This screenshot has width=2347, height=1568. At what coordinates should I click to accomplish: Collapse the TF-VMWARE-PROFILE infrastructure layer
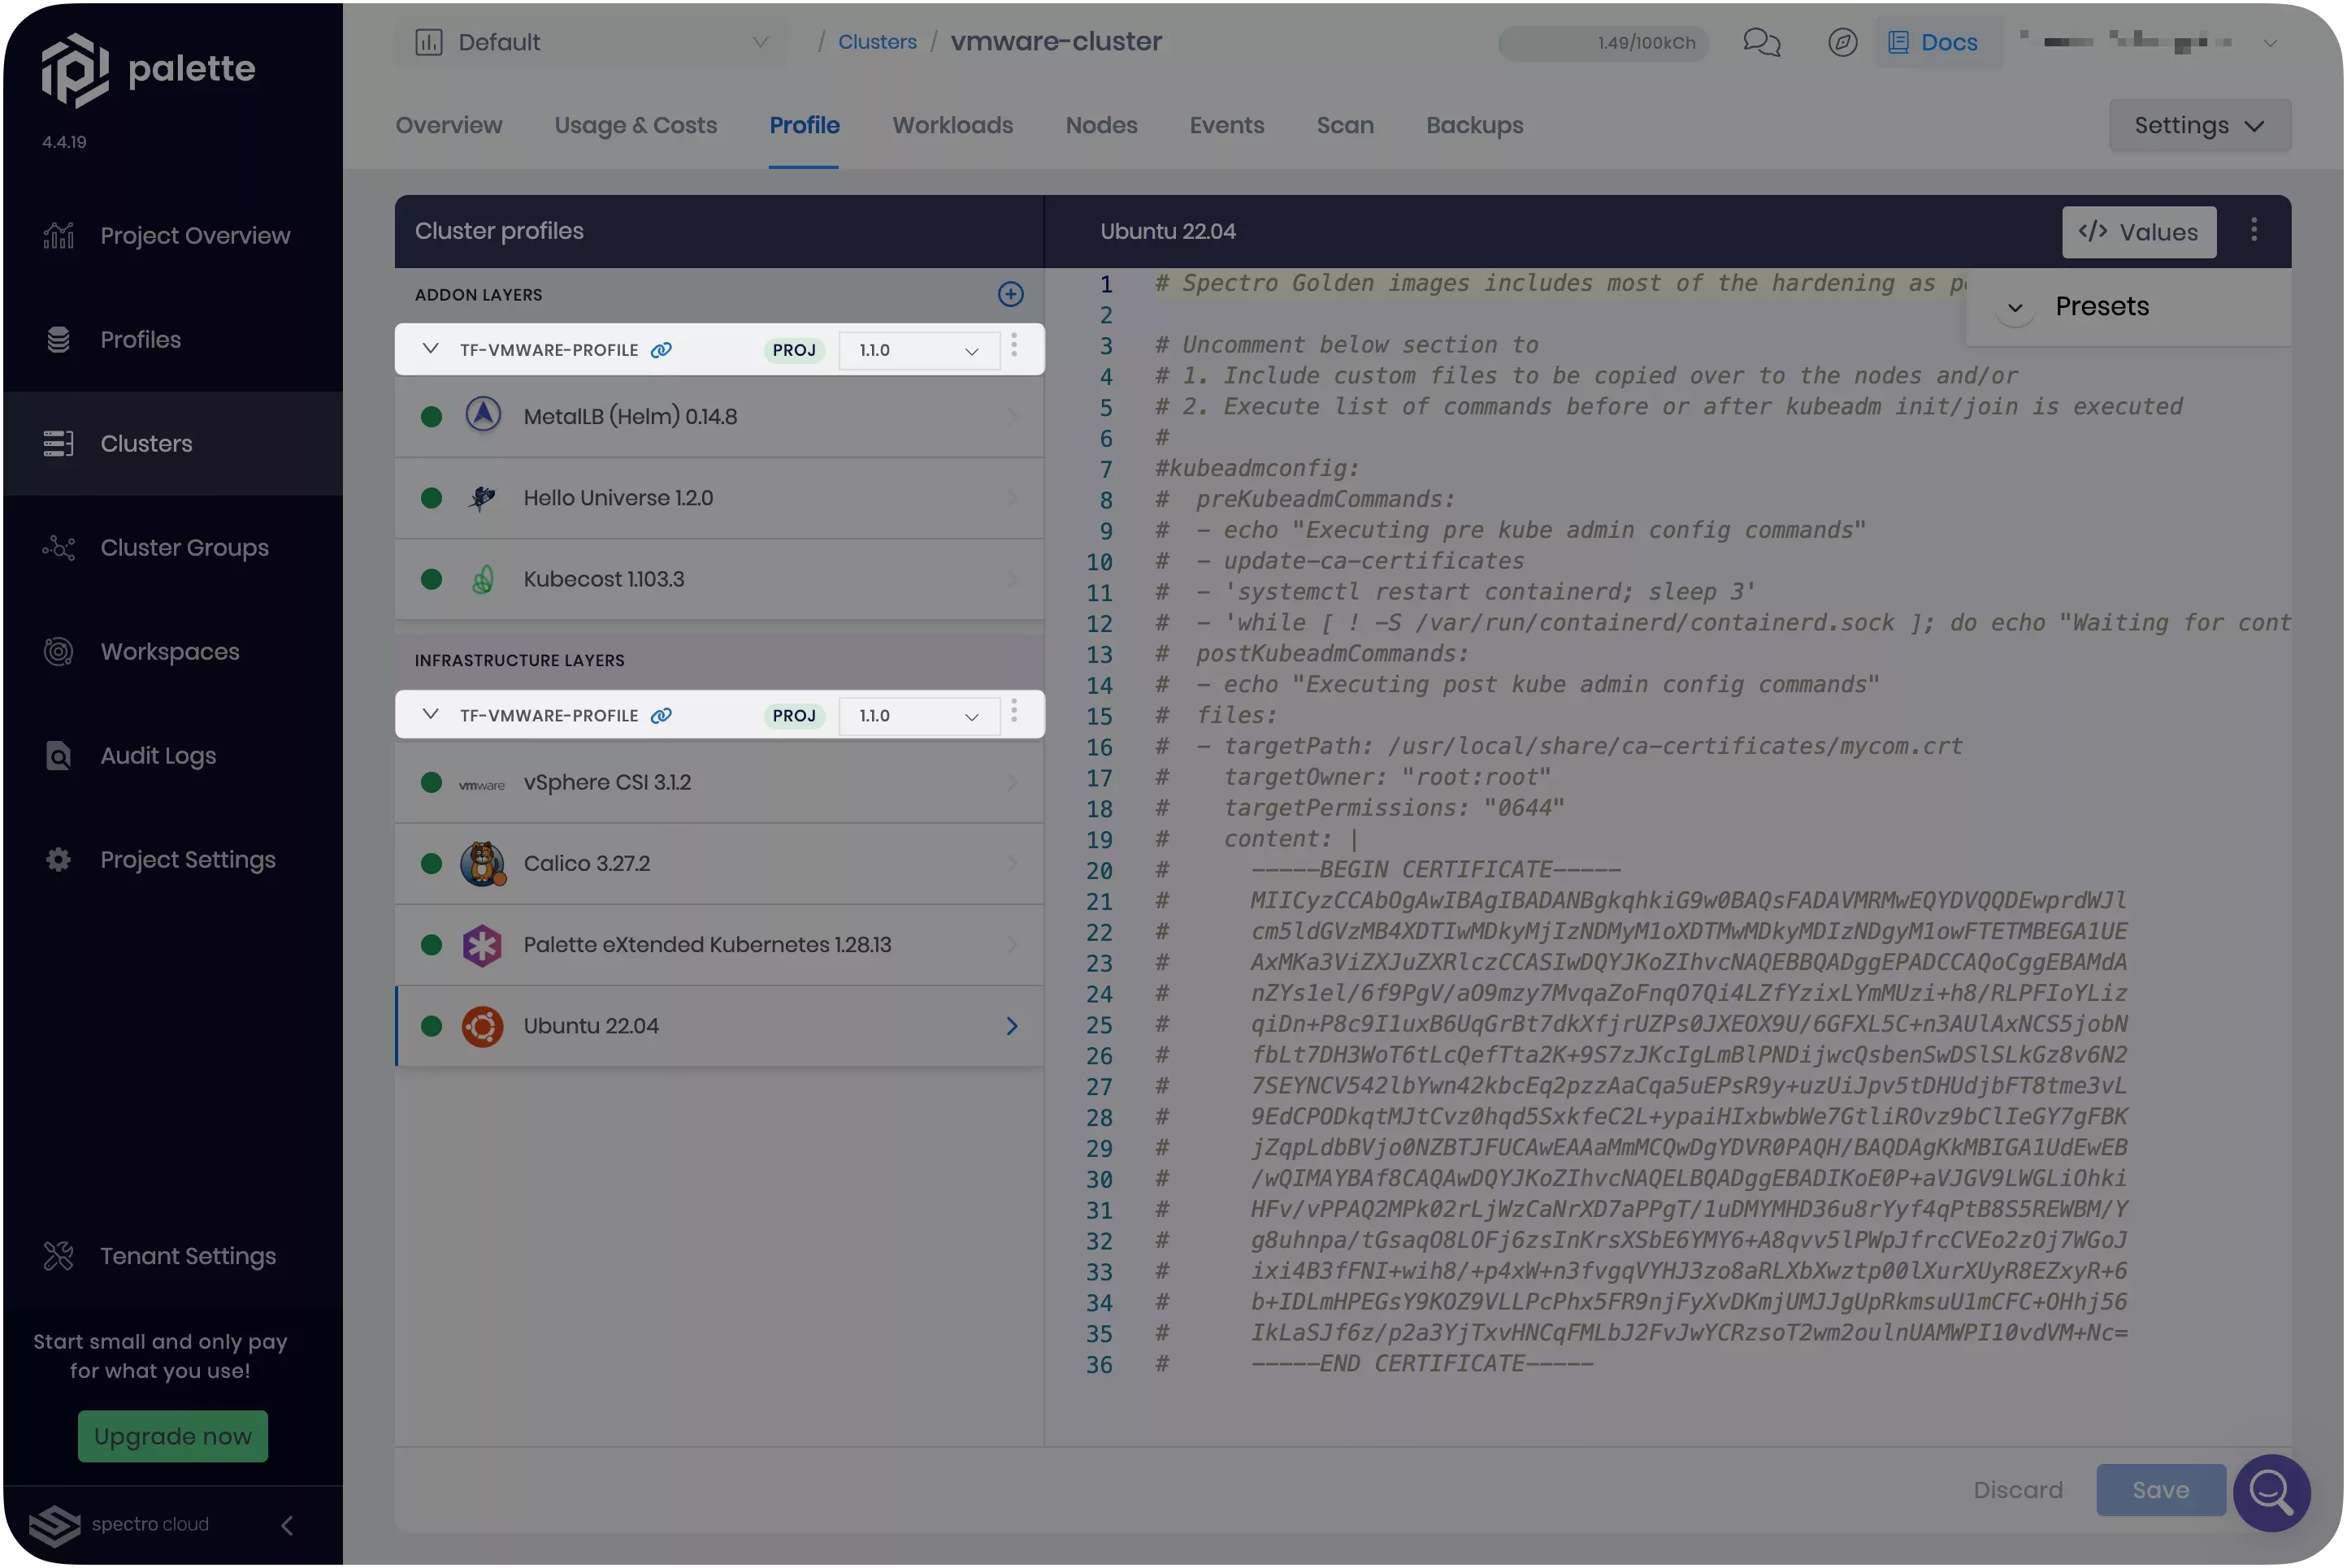(431, 714)
